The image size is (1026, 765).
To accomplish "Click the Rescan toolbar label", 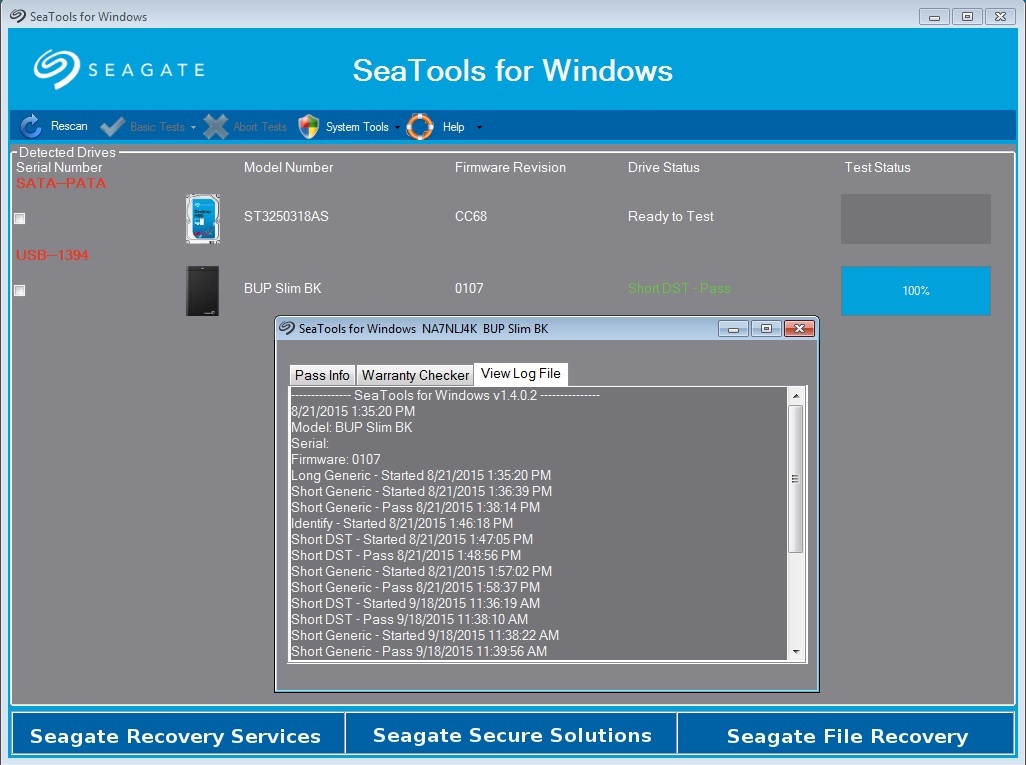I will point(69,126).
